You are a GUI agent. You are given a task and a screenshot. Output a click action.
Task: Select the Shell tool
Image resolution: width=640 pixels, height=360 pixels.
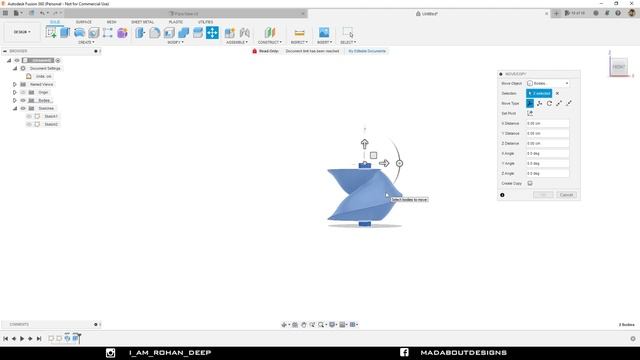169,33
